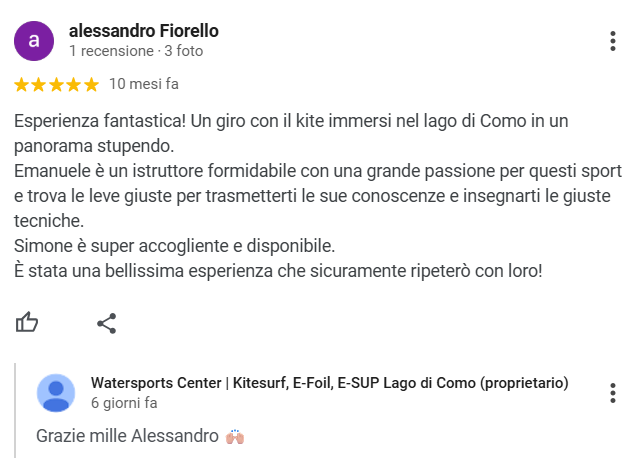Click the third star of the rating
The width and height of the screenshot is (631, 475).
[57, 84]
